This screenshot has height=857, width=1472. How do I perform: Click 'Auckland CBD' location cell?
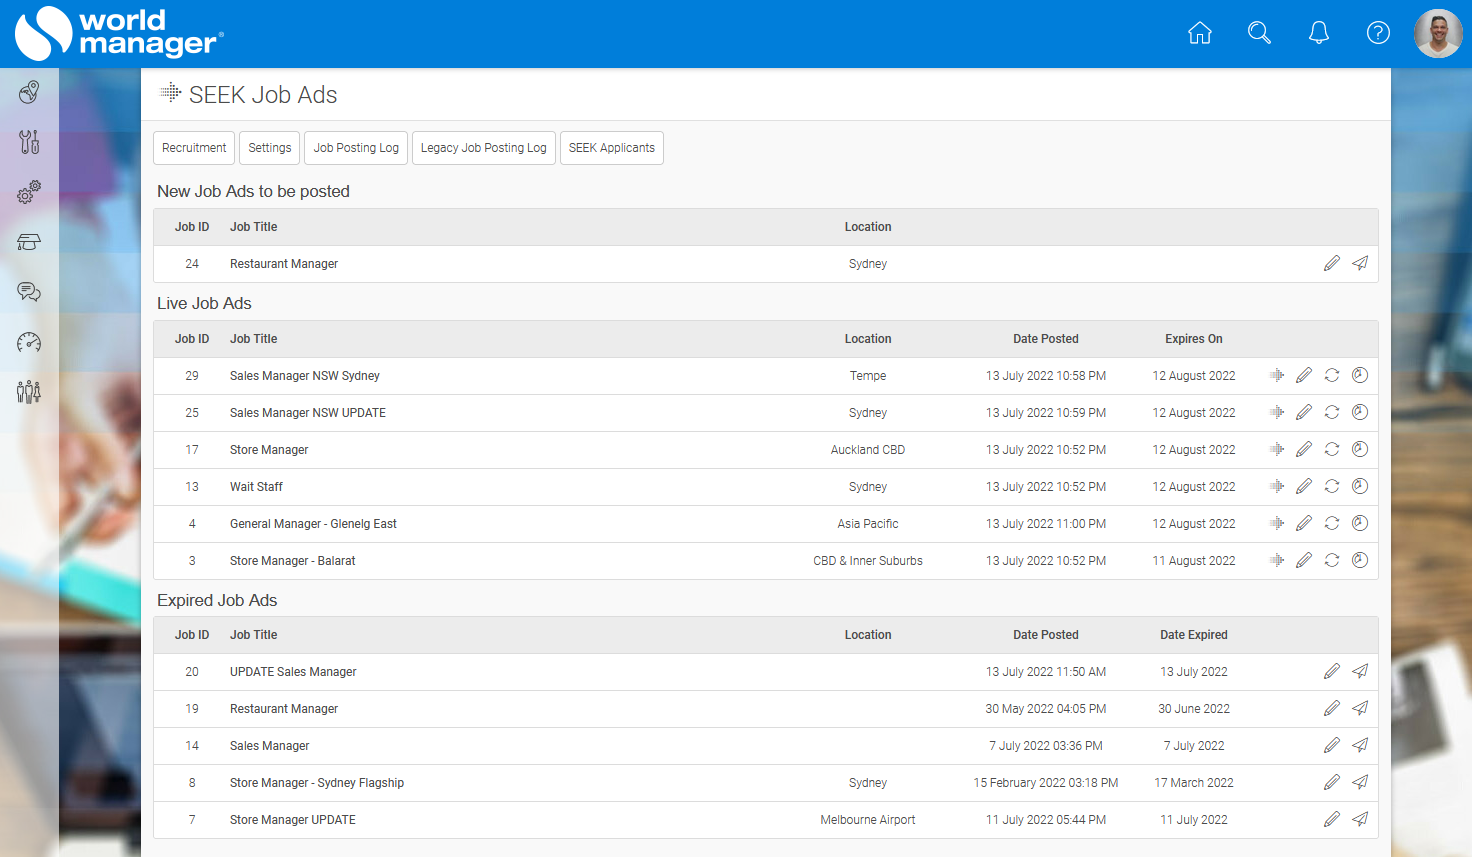(x=868, y=450)
